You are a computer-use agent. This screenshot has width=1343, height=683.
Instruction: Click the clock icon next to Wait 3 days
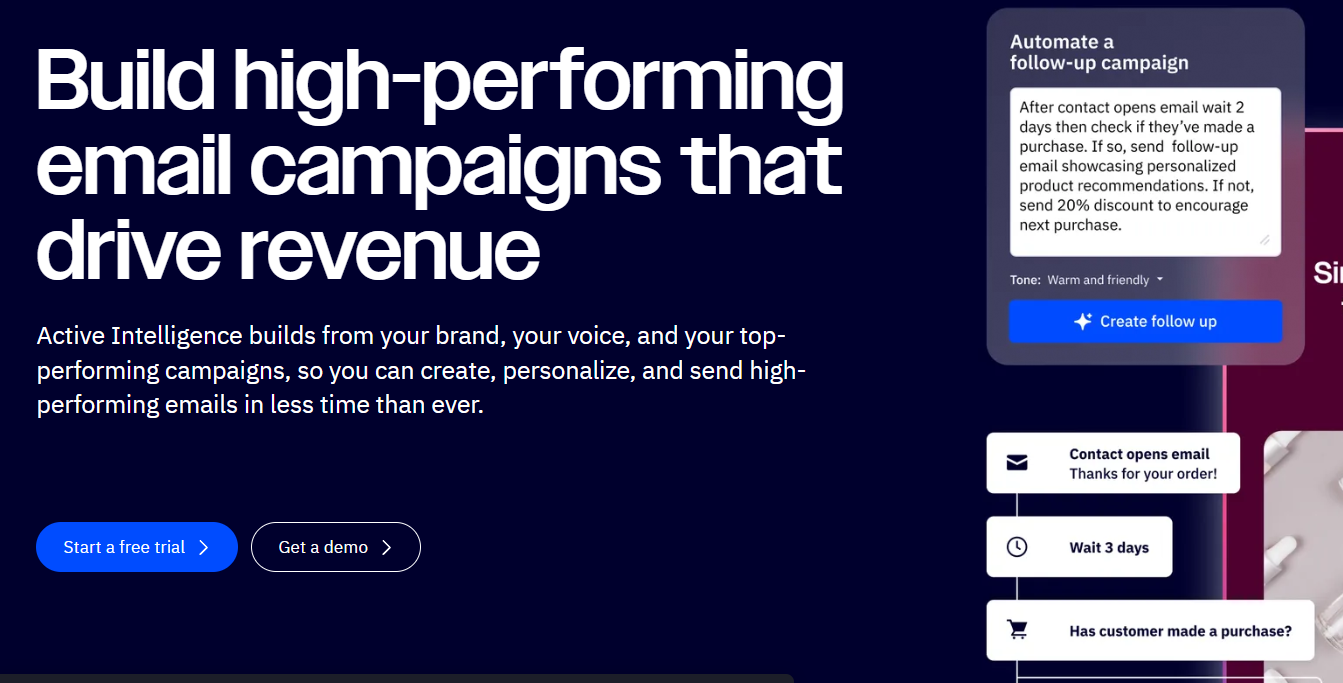coord(1017,547)
